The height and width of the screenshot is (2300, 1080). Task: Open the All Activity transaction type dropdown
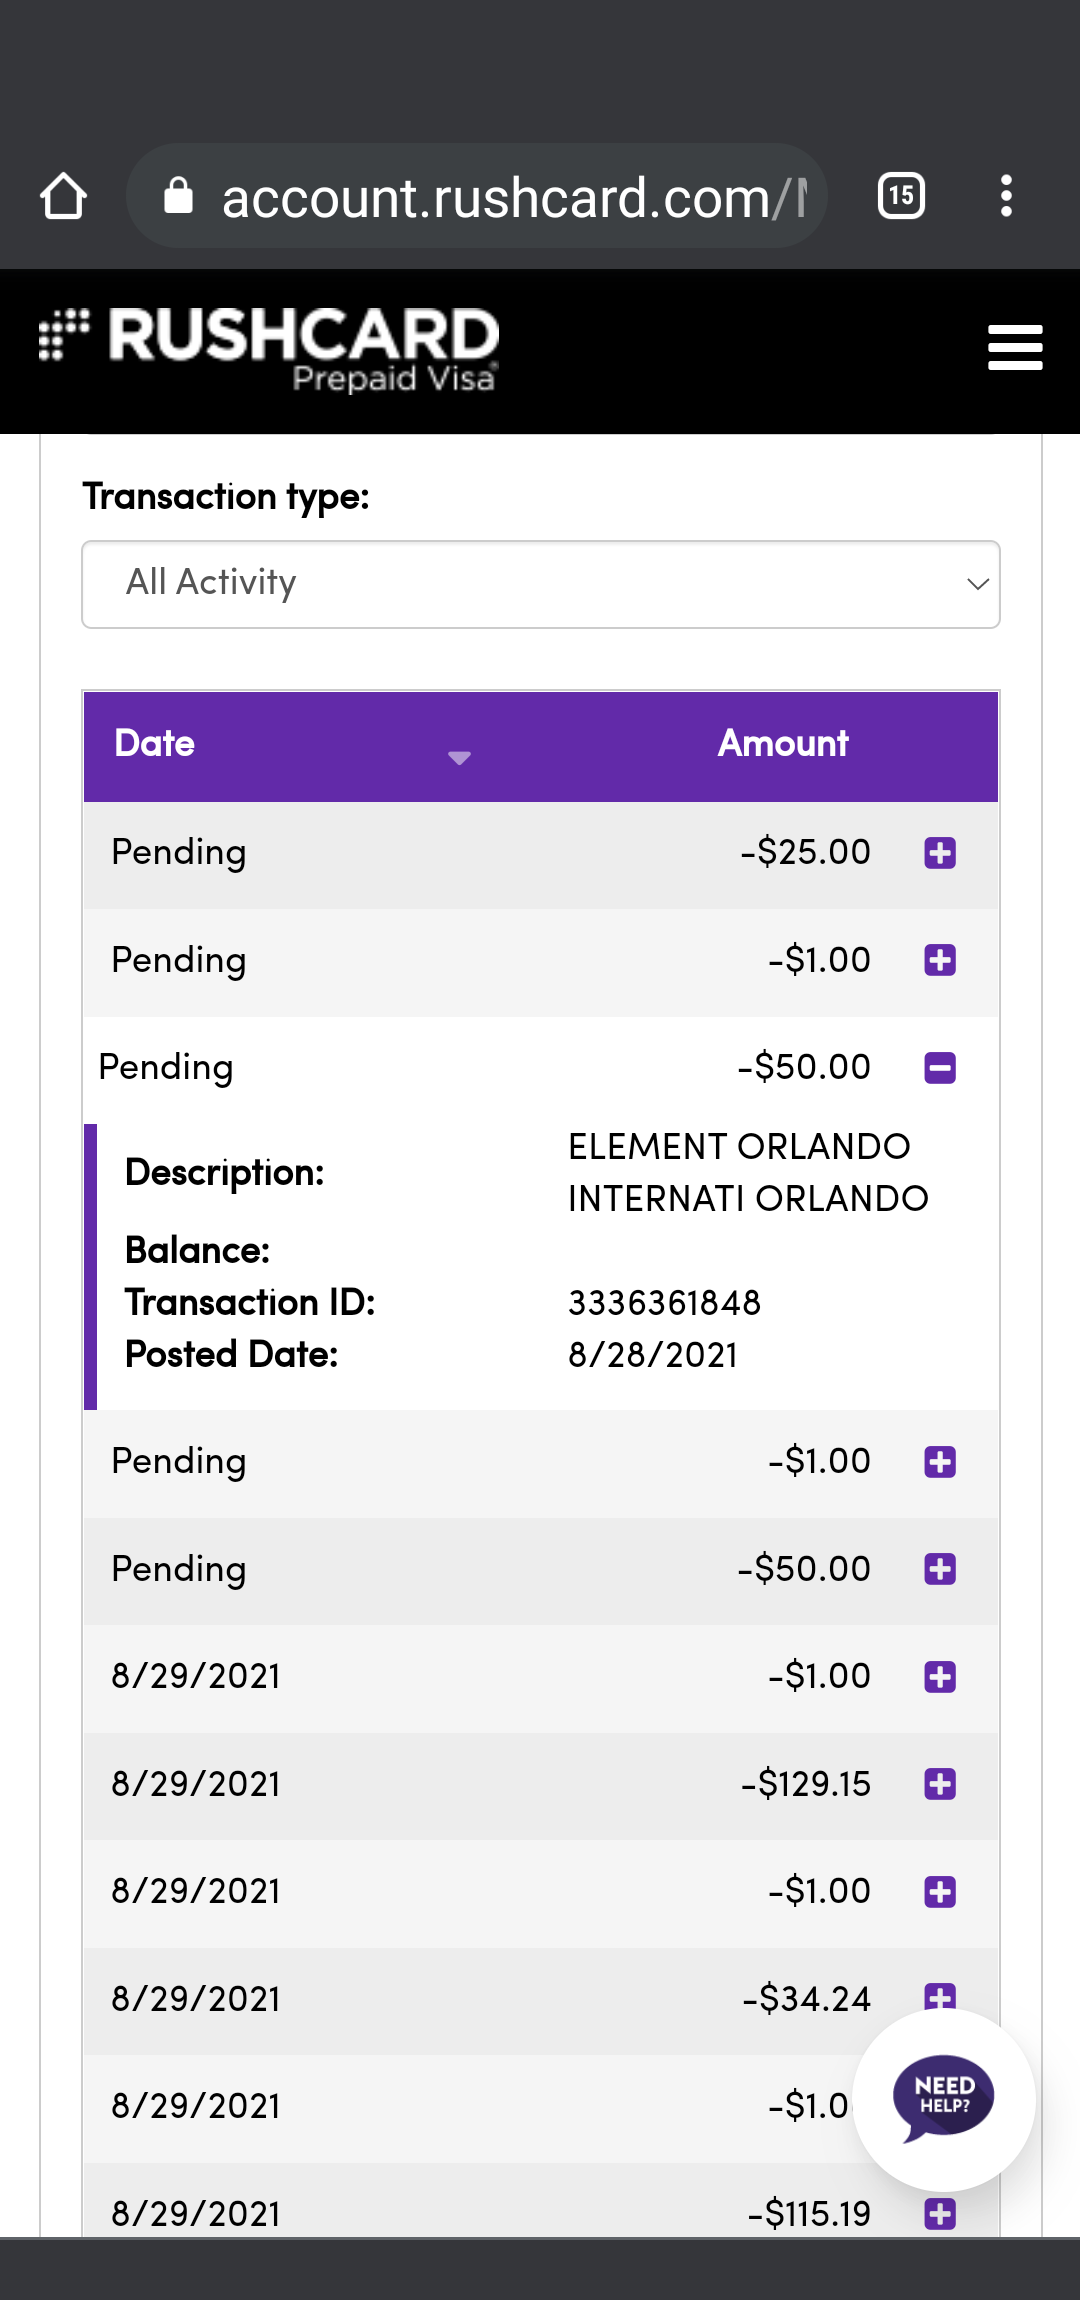(540, 584)
